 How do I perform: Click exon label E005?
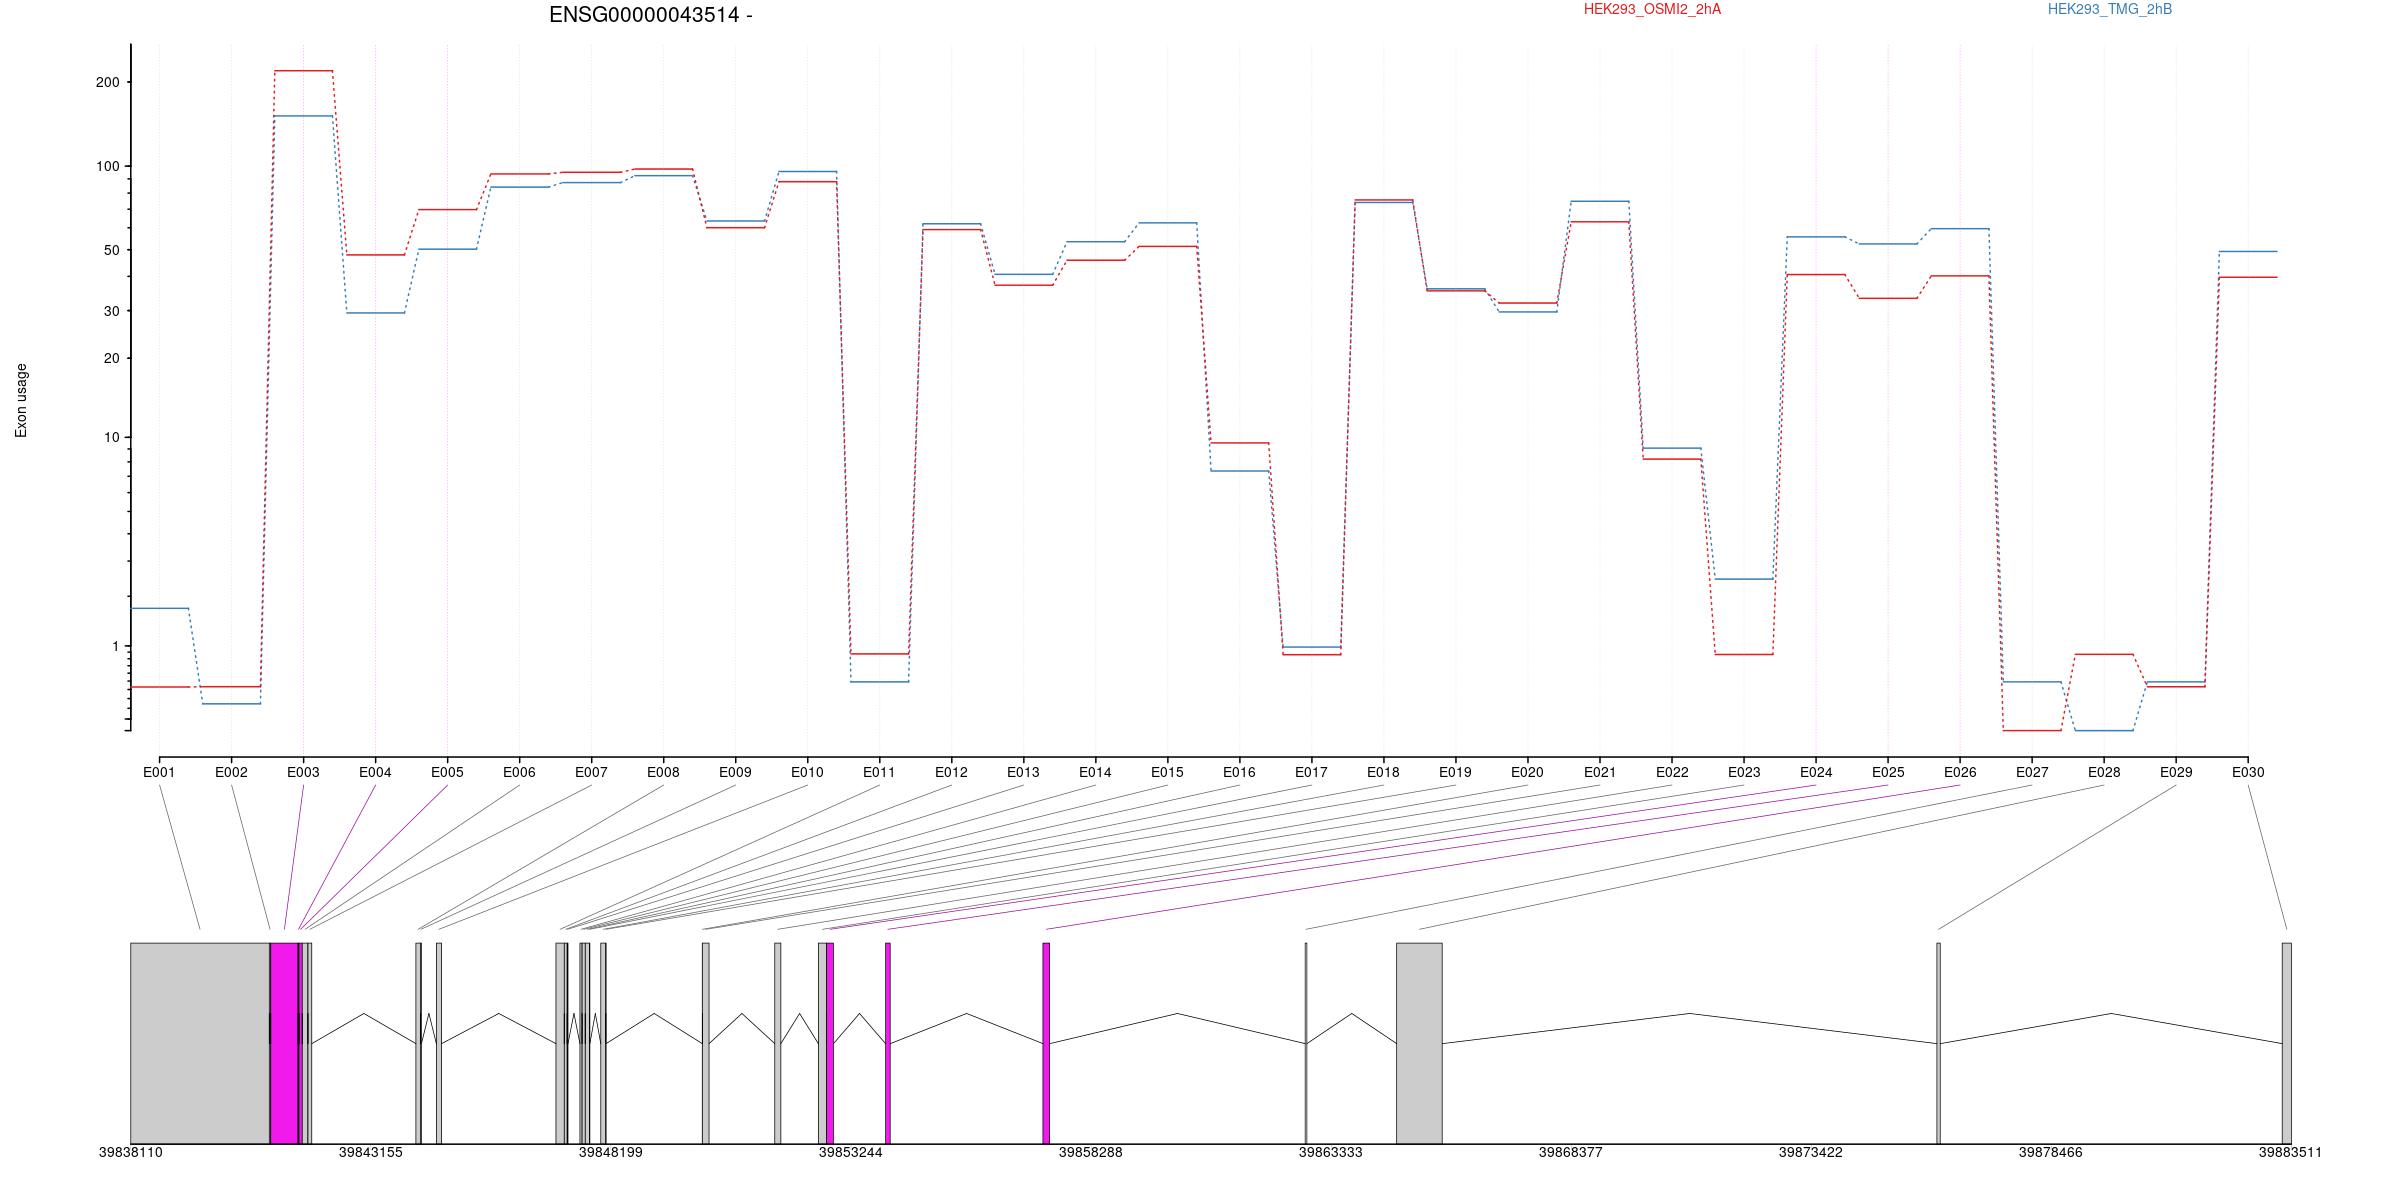pos(447,772)
